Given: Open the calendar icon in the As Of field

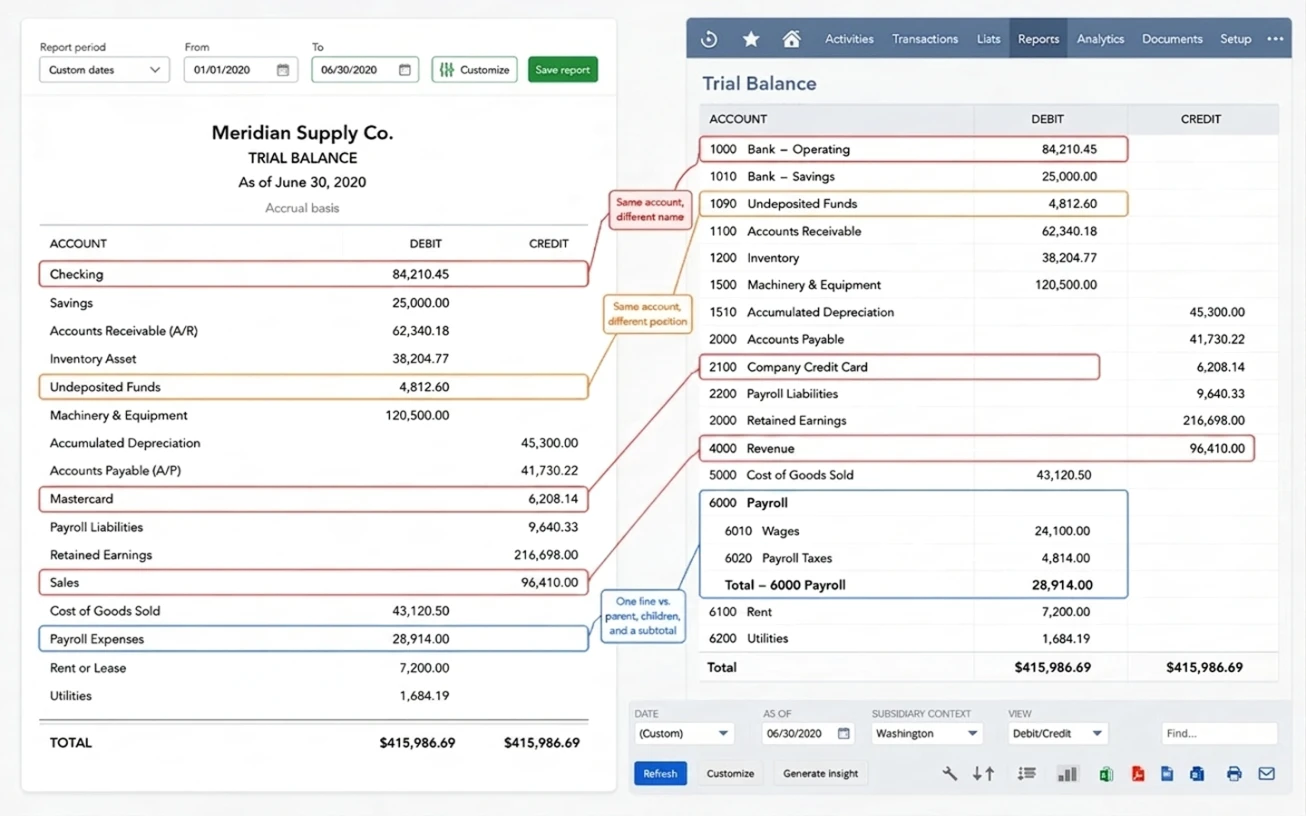Looking at the screenshot, I should coord(844,733).
